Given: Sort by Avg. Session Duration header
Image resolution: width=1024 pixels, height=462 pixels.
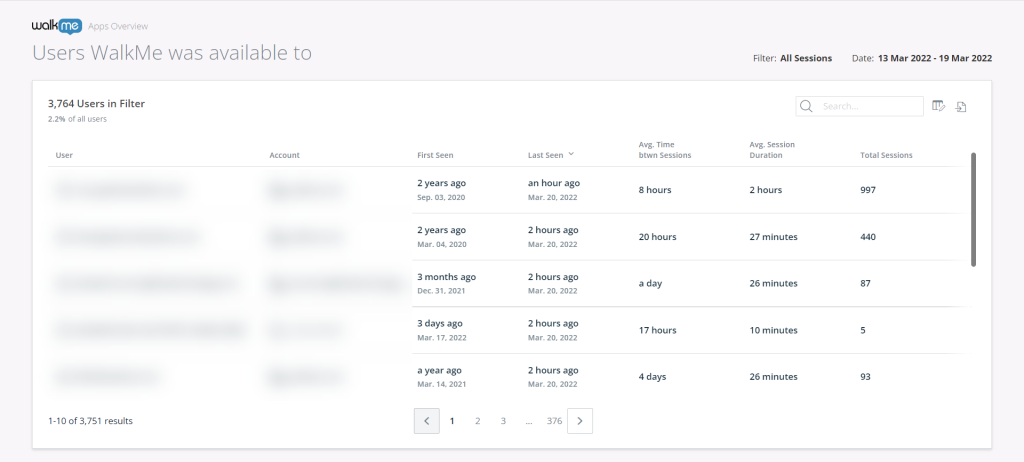Looking at the screenshot, I should tap(772, 150).
